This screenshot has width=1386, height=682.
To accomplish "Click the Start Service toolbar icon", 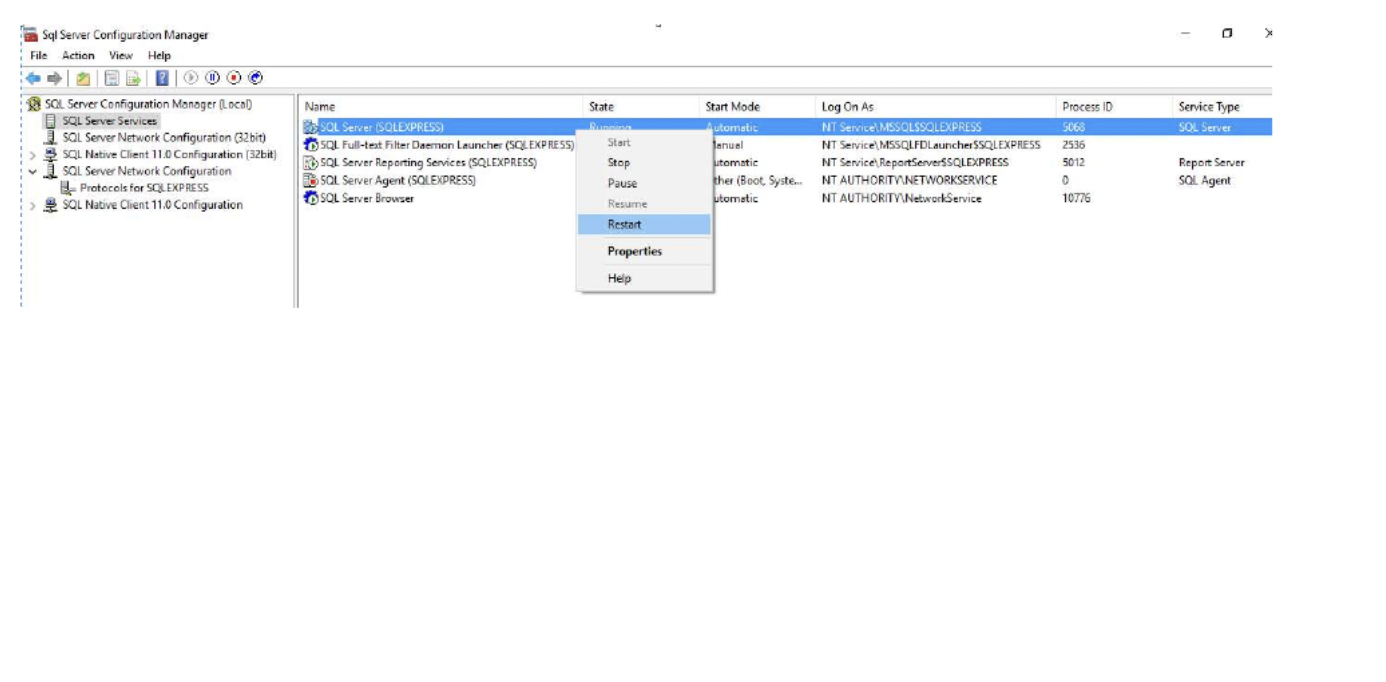I will (x=191, y=78).
